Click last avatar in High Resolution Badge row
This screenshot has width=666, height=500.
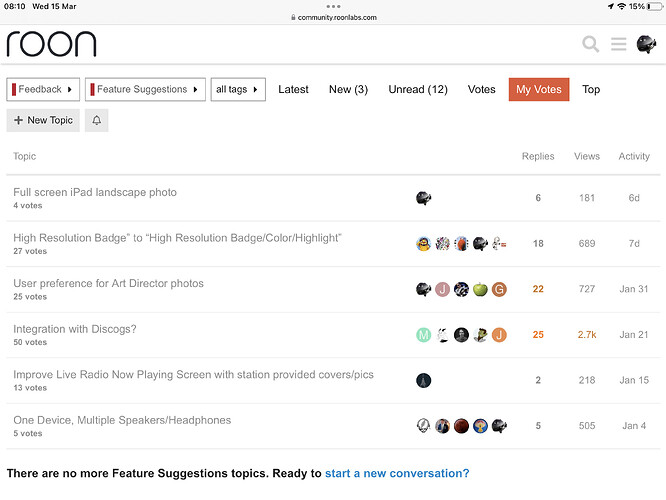coord(499,243)
